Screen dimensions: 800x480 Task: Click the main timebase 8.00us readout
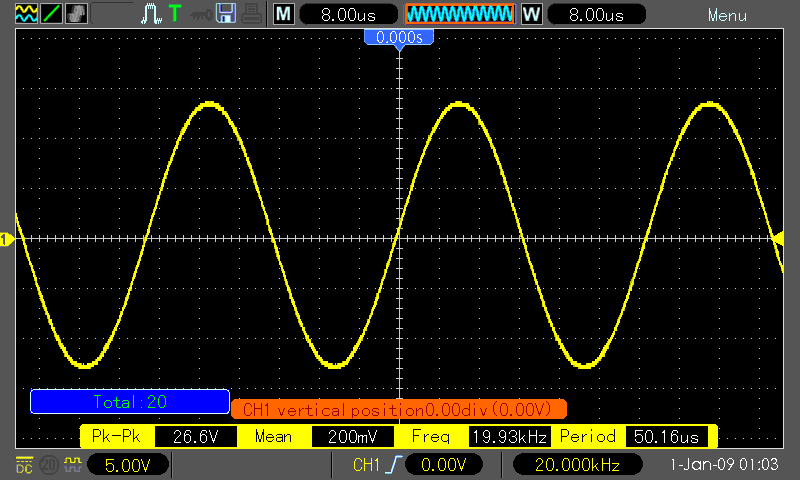pos(348,14)
